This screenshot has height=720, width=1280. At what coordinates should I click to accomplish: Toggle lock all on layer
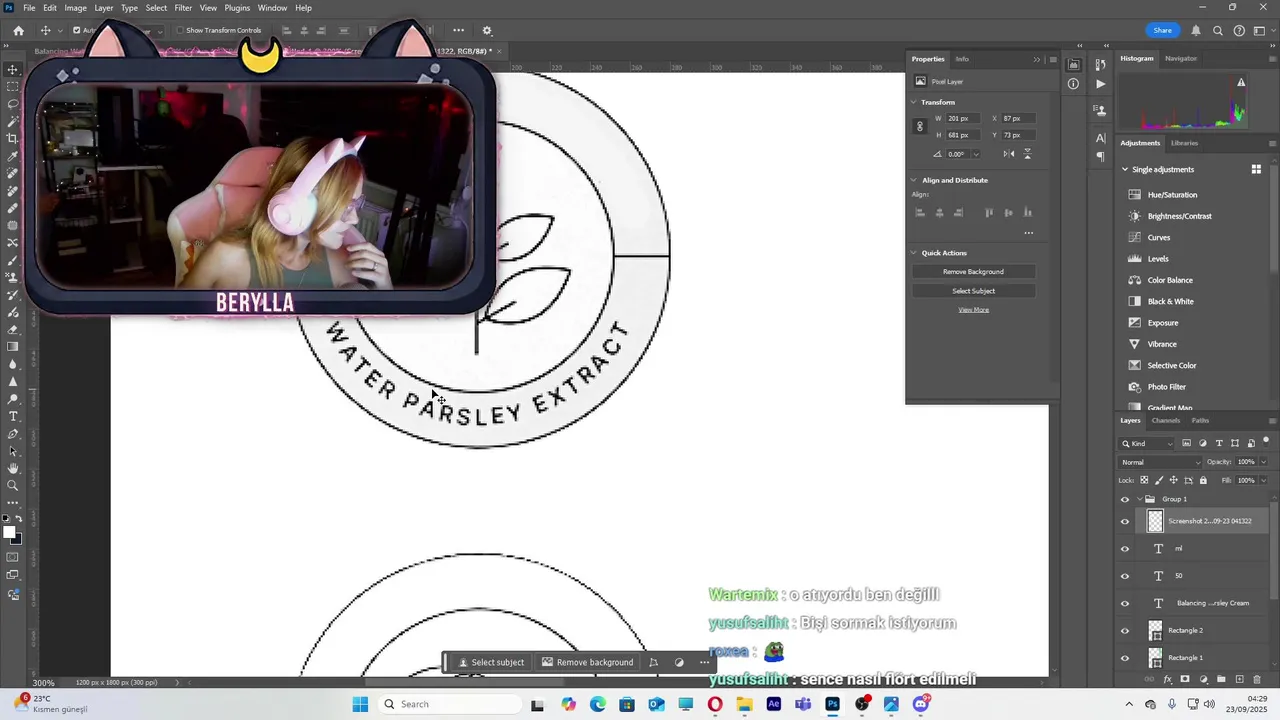tap(1203, 480)
